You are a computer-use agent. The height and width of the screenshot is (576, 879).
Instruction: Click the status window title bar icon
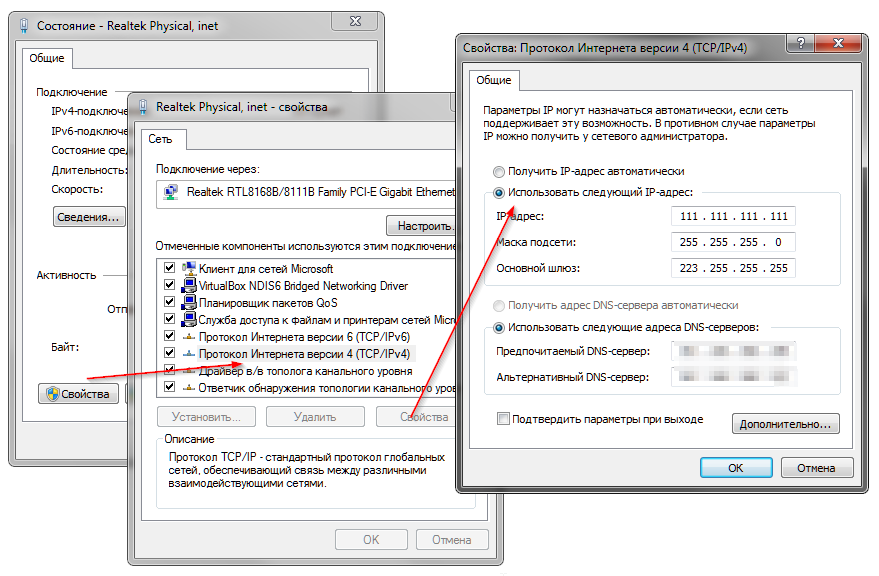coord(24,26)
